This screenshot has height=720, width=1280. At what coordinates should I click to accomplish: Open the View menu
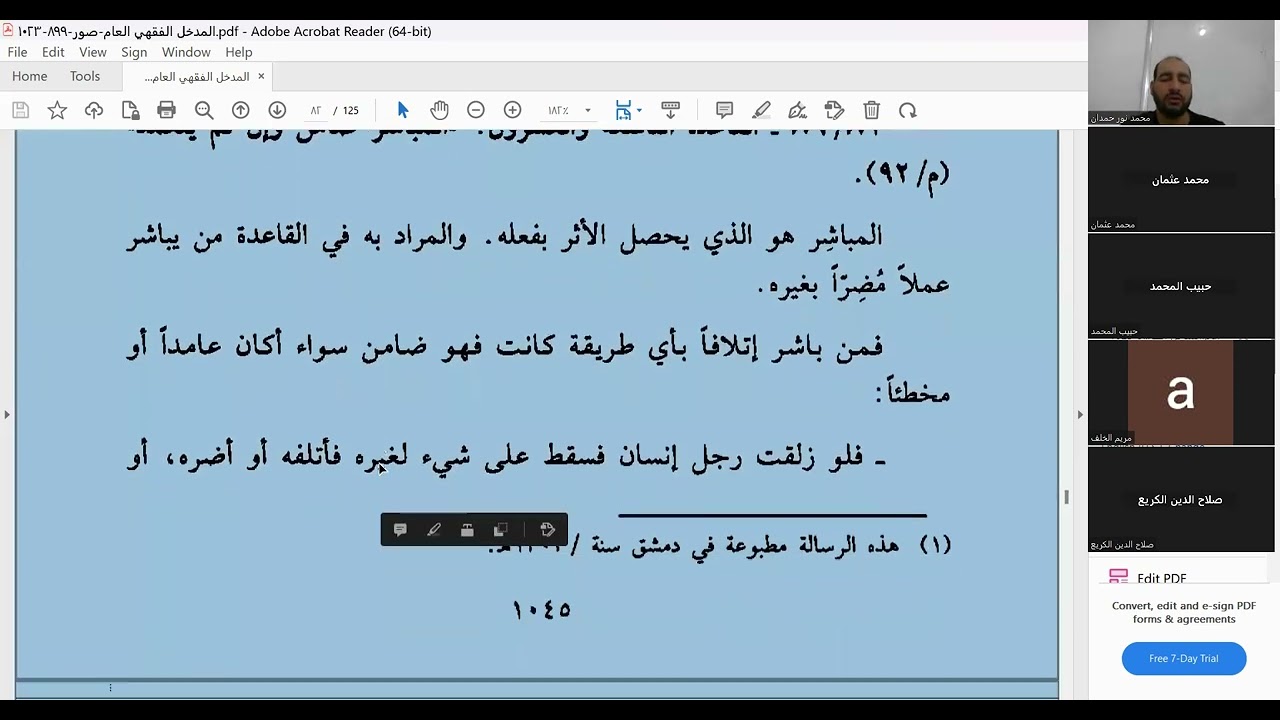click(93, 52)
